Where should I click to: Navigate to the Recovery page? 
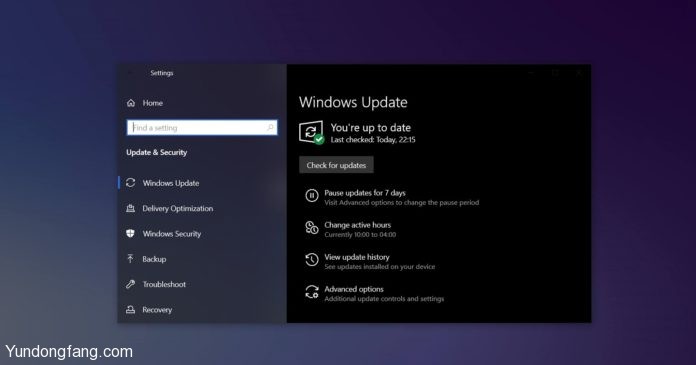[157, 309]
